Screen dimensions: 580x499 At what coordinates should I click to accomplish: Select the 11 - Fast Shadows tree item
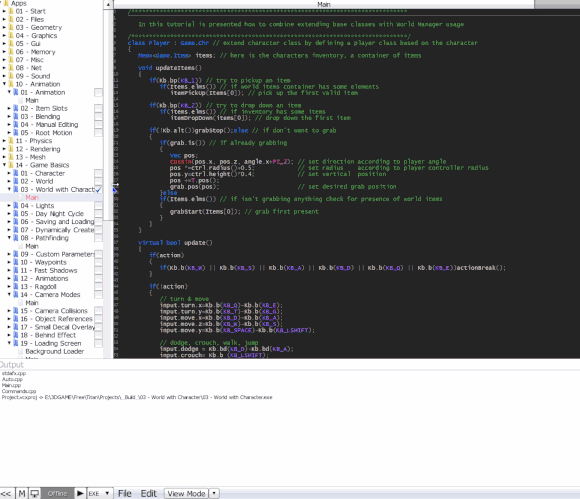pyautogui.click(x=49, y=270)
